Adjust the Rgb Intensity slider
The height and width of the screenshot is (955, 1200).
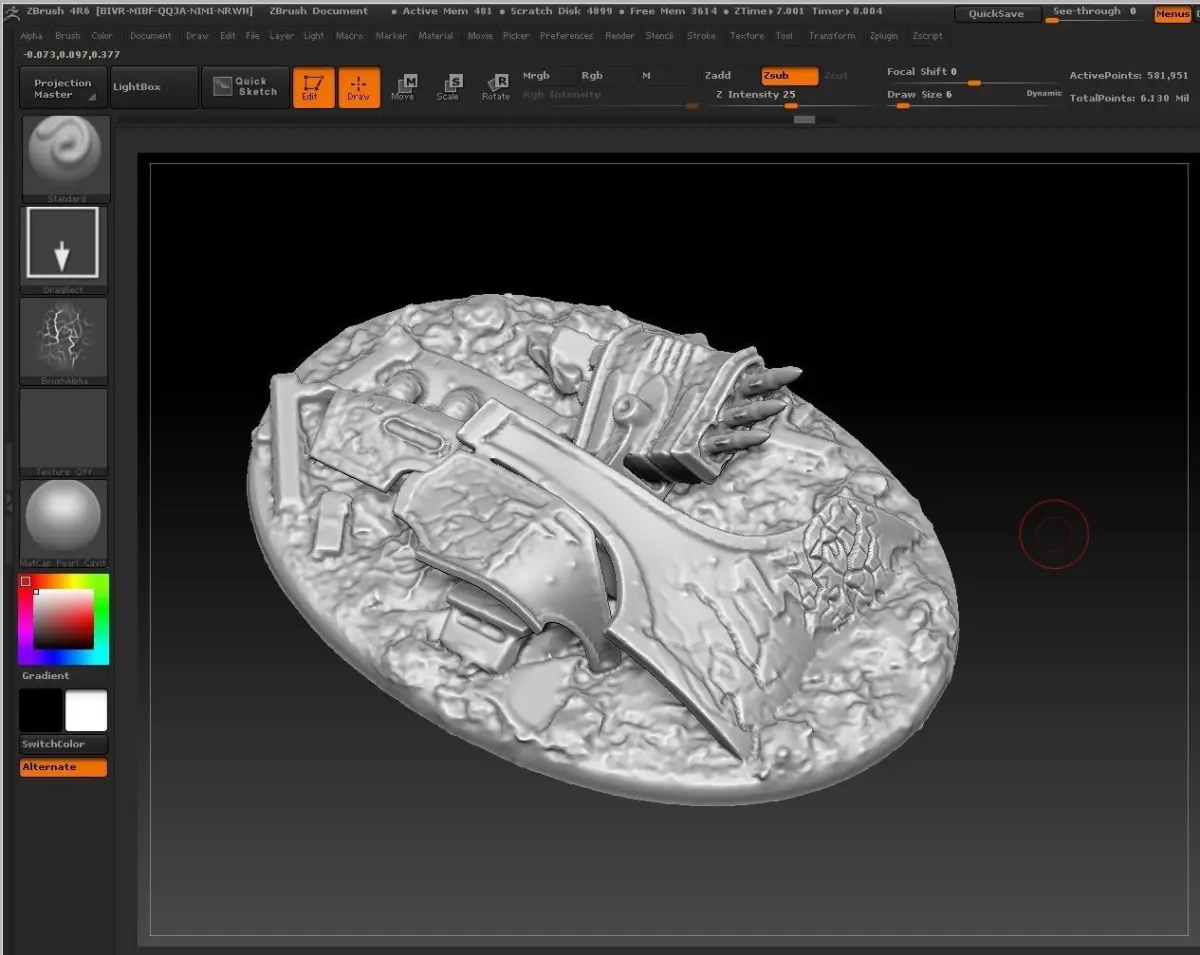pos(609,96)
